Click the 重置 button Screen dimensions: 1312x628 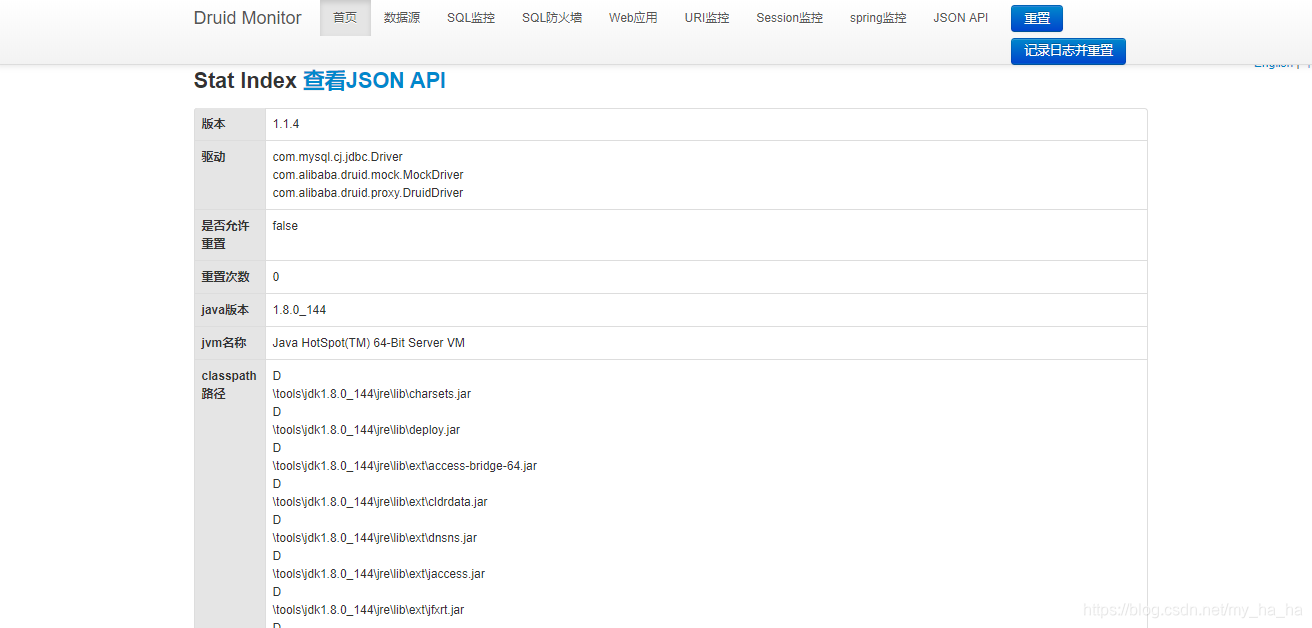pos(1037,18)
